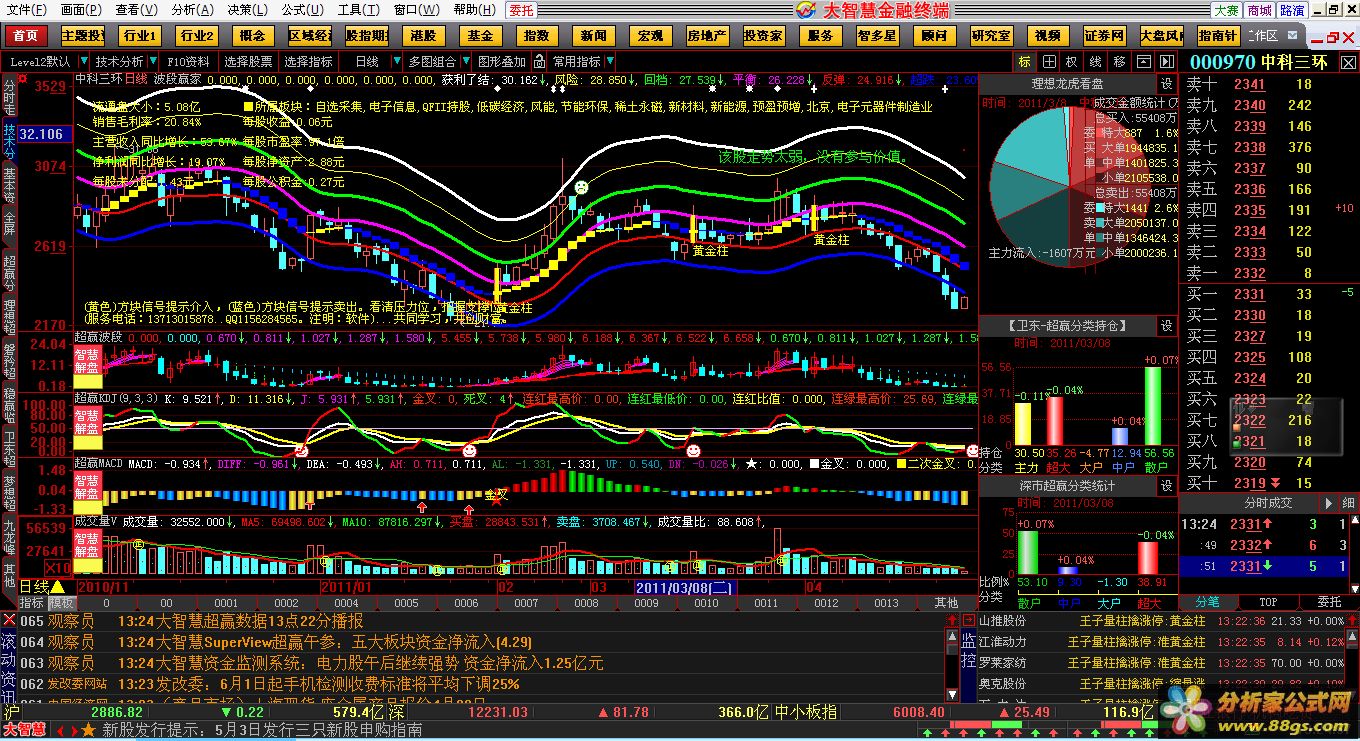
Task: Click the yellow star icon in bottom ticker
Action: click(89, 731)
